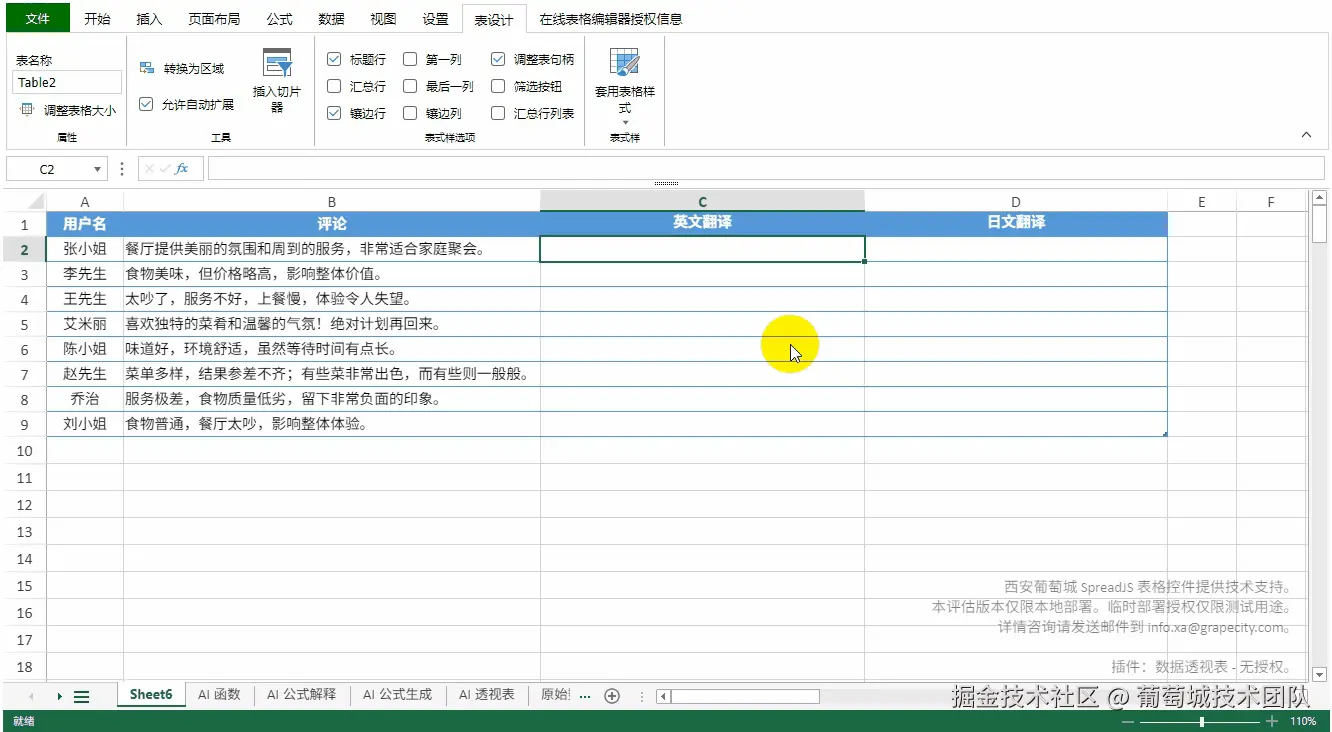Click the vertical scrollbar down arrow

1319,675
